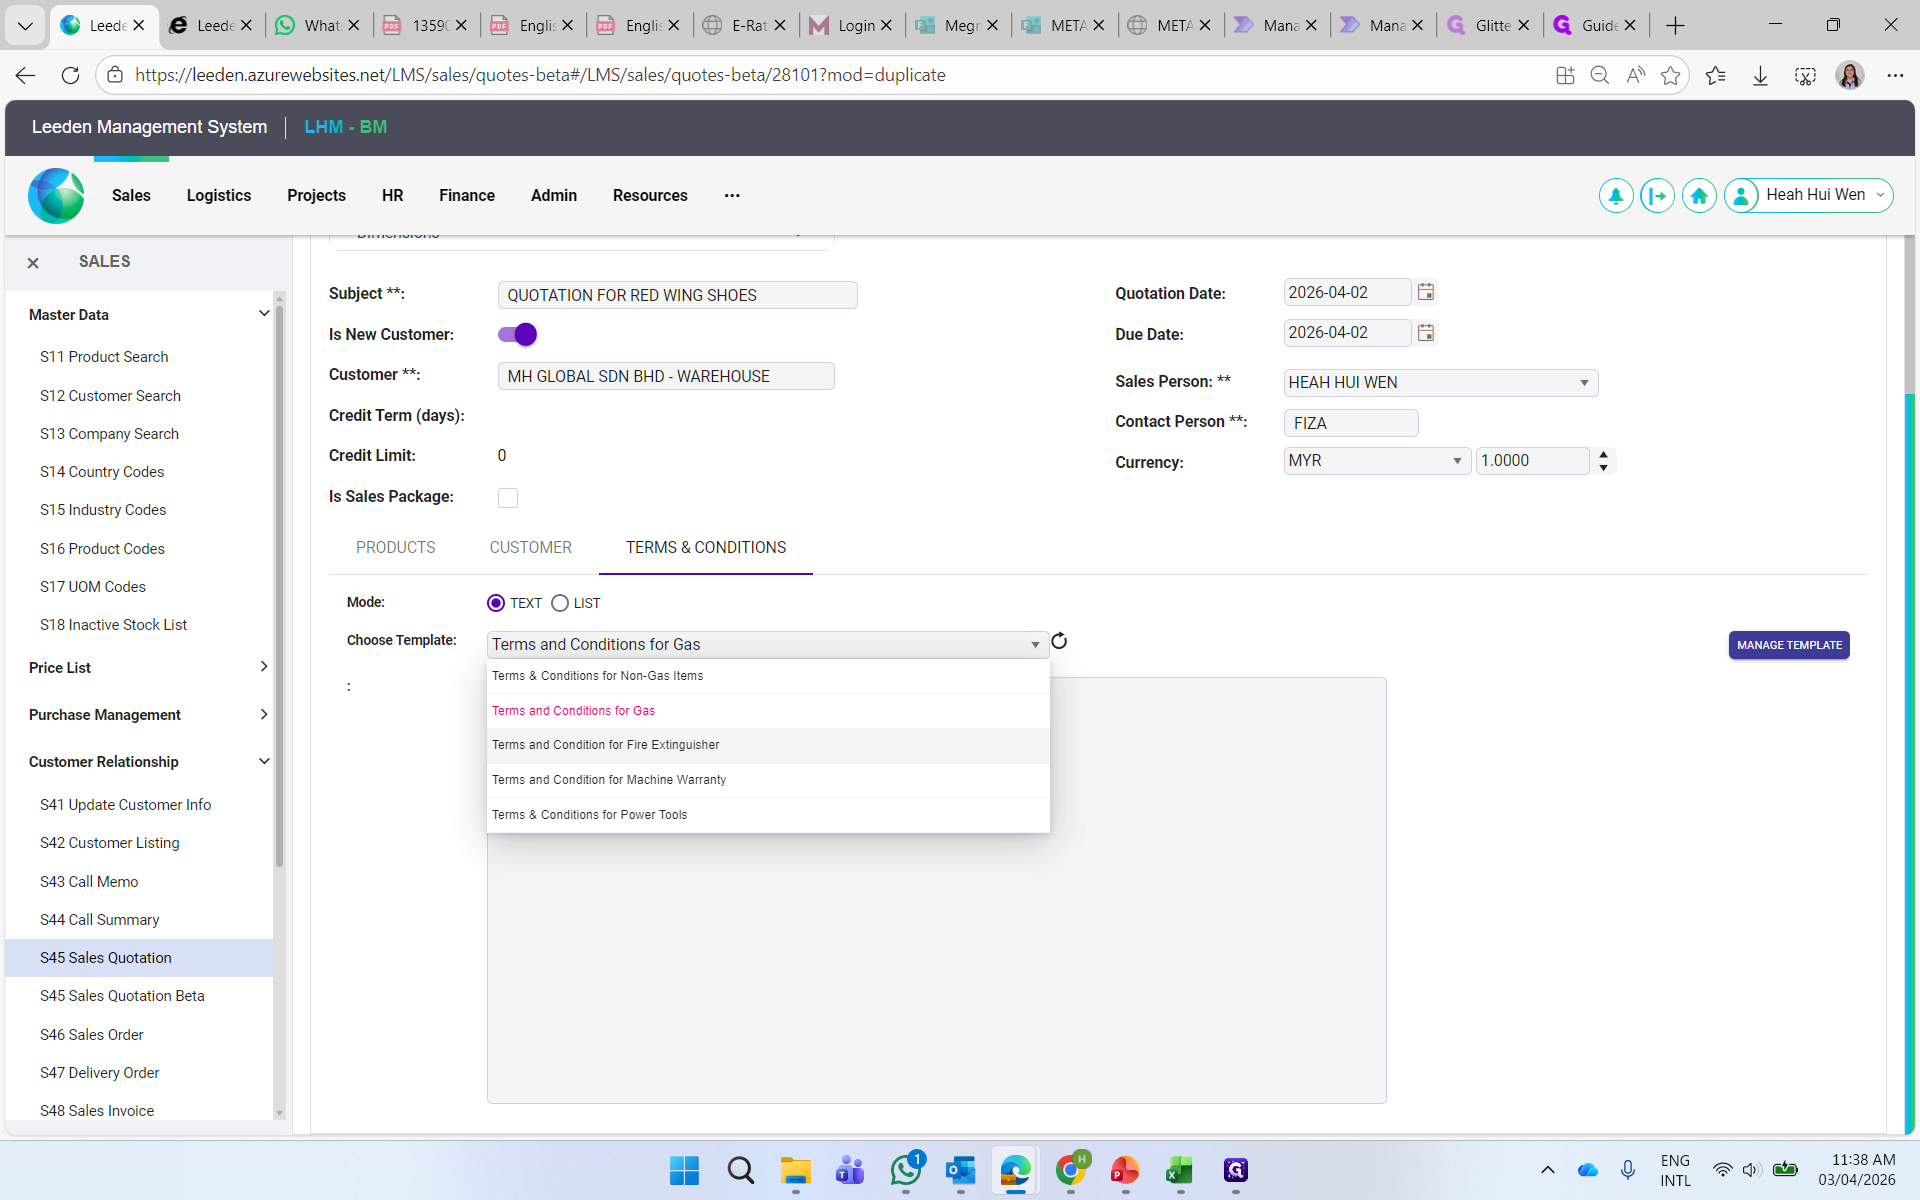Open the browser profile avatar
The width and height of the screenshot is (1920, 1200).
coord(1850,75)
